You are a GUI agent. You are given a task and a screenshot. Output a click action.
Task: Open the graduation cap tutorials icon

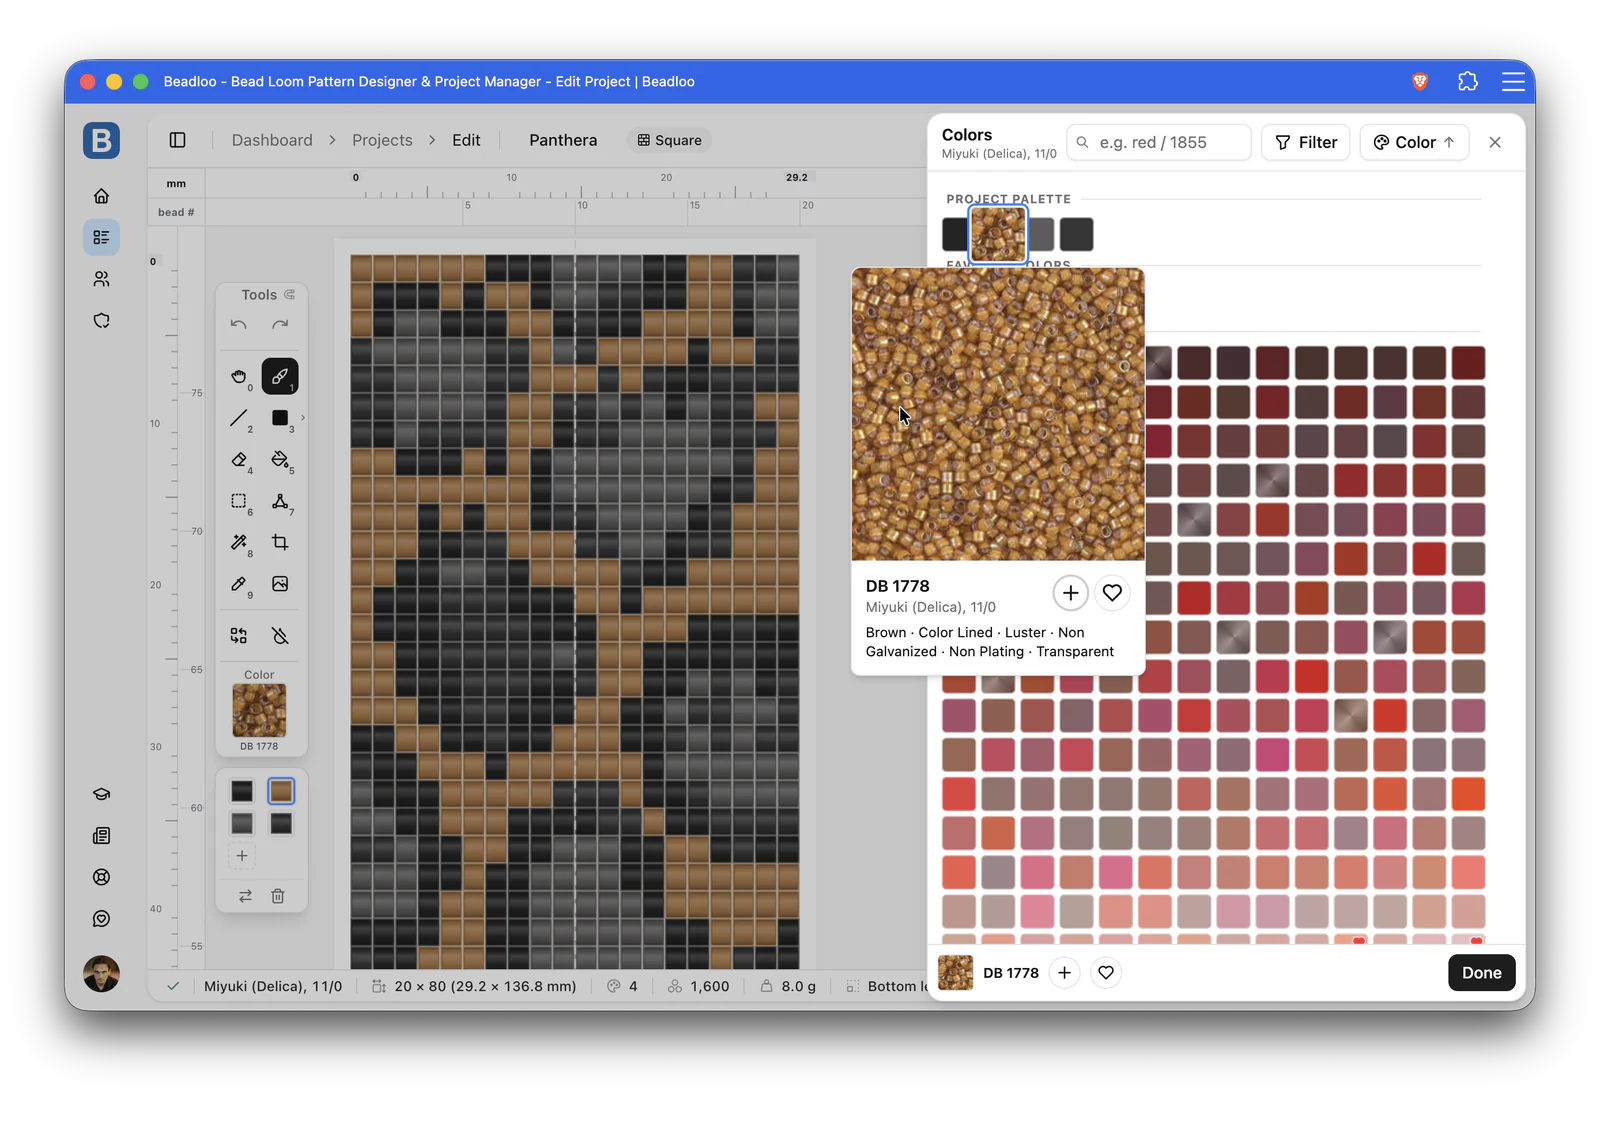click(101, 794)
